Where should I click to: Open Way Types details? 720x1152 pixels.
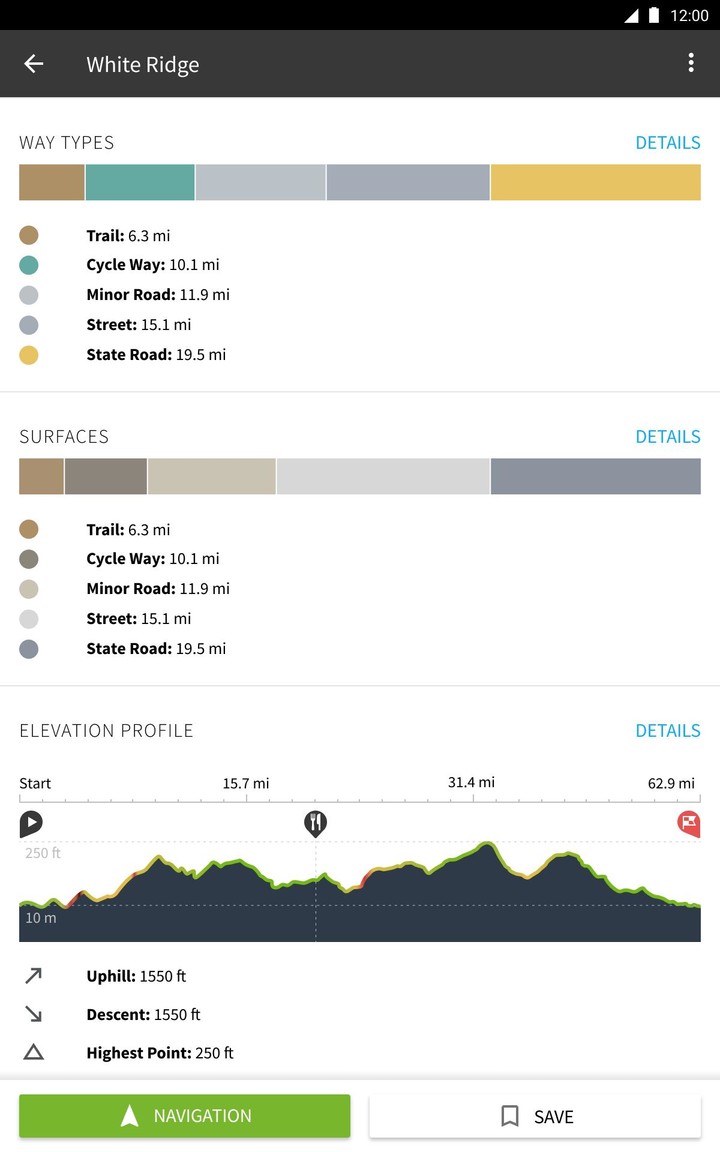point(668,143)
